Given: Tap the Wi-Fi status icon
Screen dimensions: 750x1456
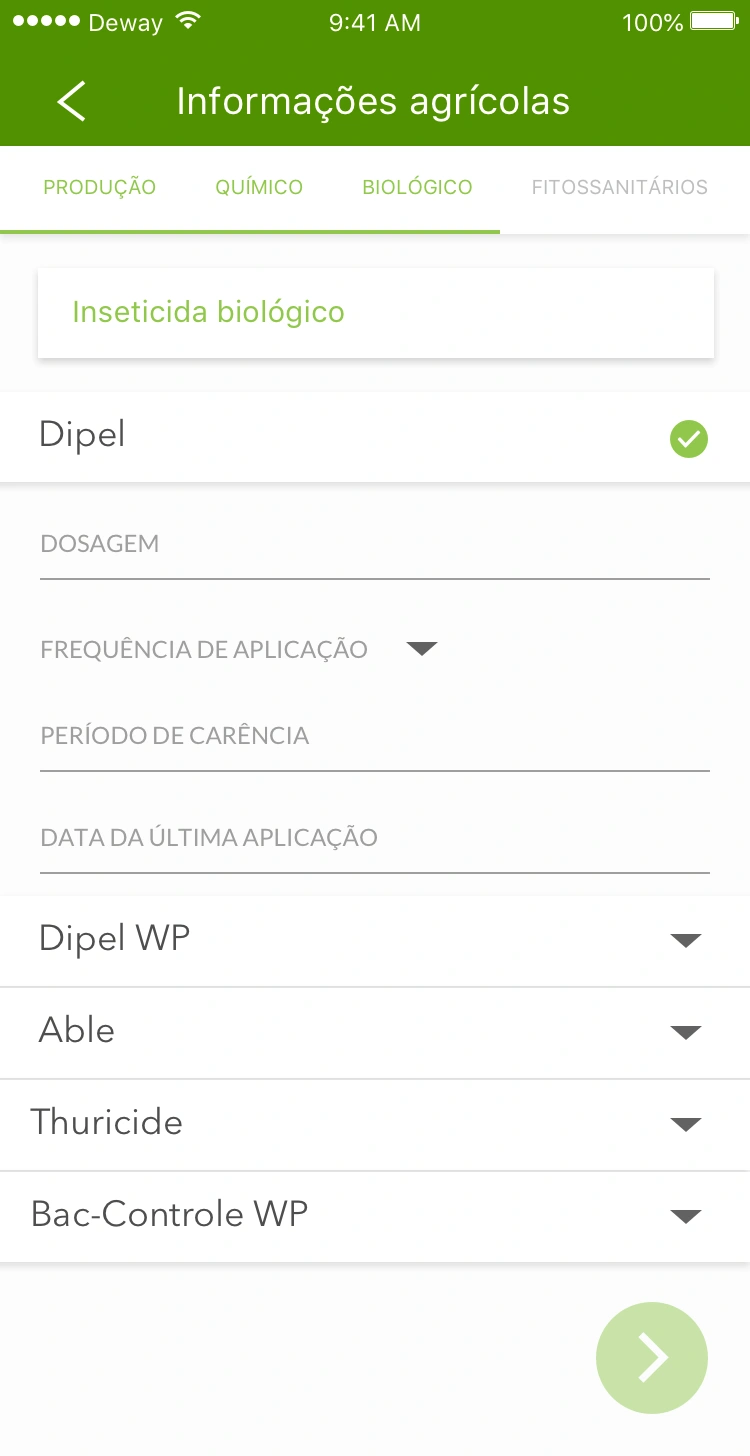Looking at the screenshot, I should (186, 22).
